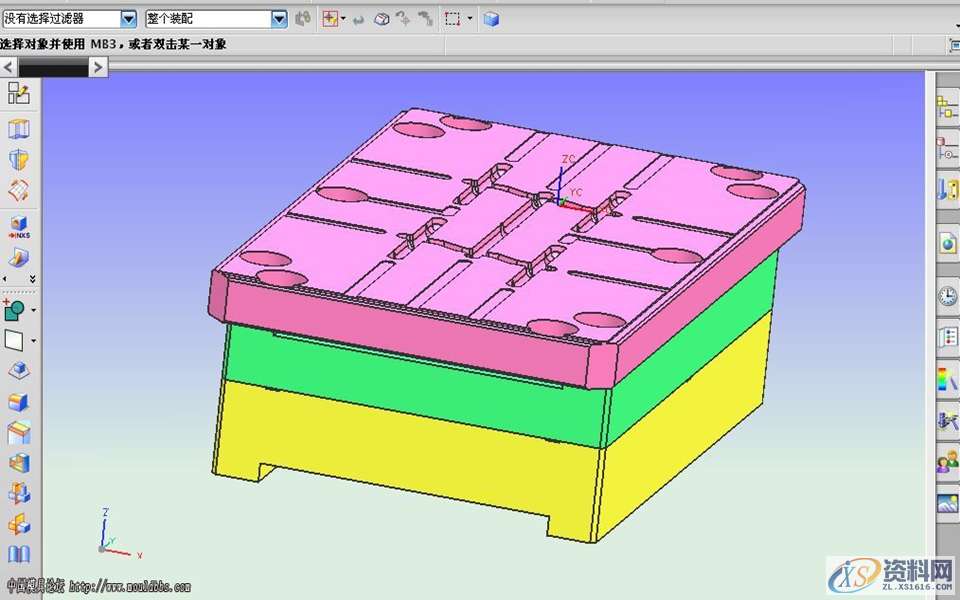The width and height of the screenshot is (960, 600).
Task: Click the ZC axis on the model triad
Action: pos(561,177)
